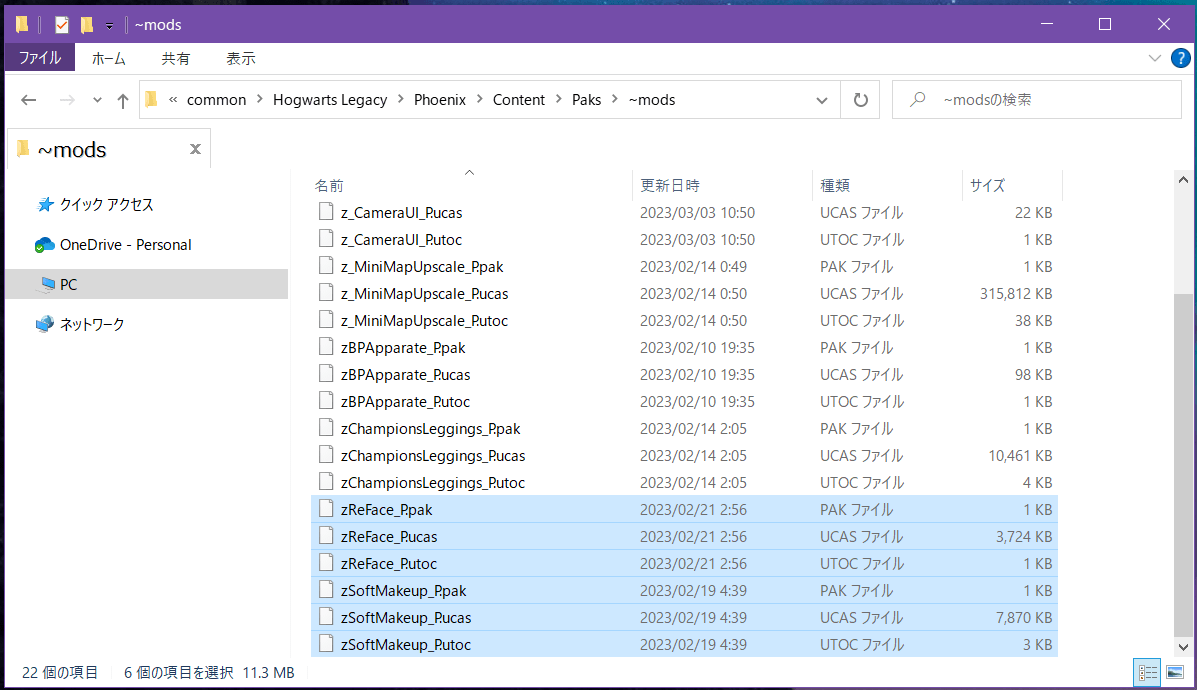The image size is (1197, 690).
Task: Navigate to Paks breadcrumb
Action: [586, 100]
